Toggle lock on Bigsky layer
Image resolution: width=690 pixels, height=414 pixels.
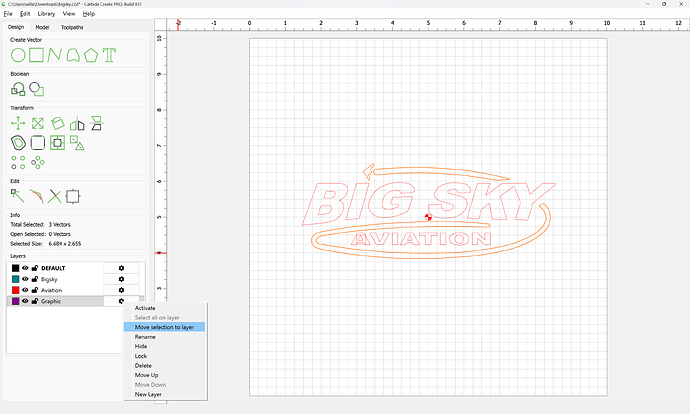point(35,279)
